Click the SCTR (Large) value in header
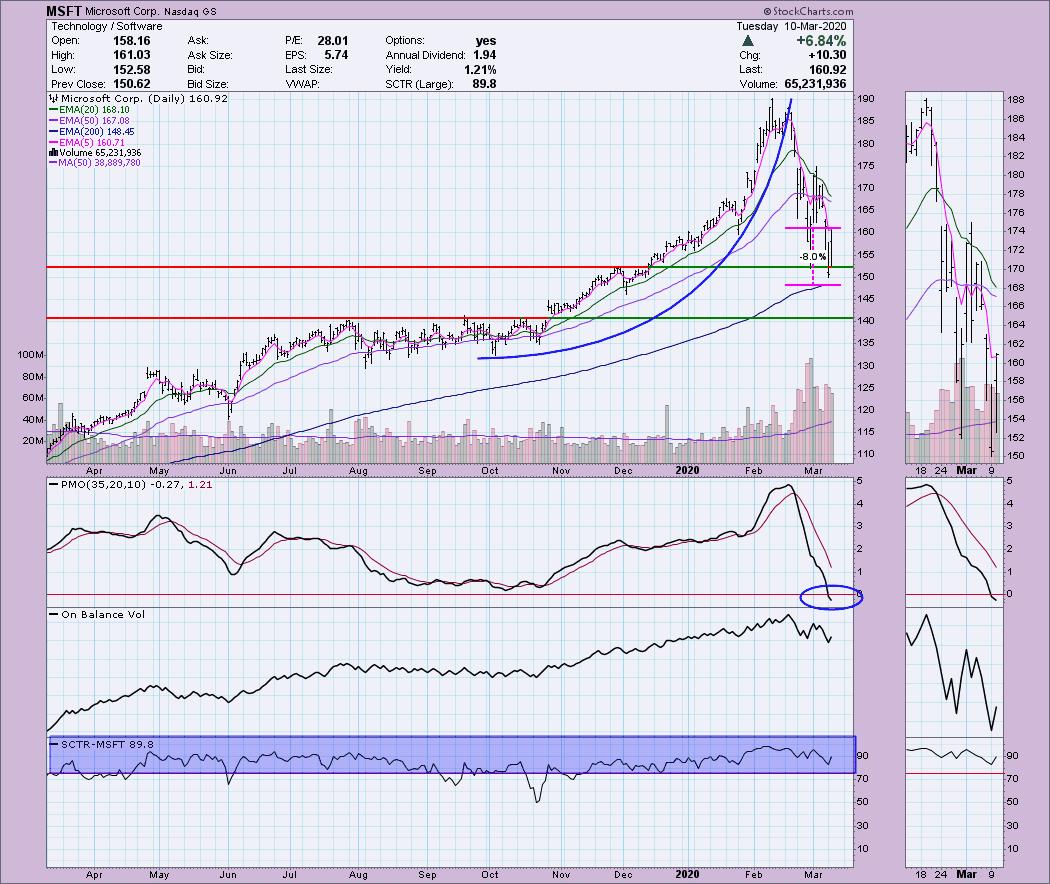Screen dimensions: 1050x884 tap(485, 84)
